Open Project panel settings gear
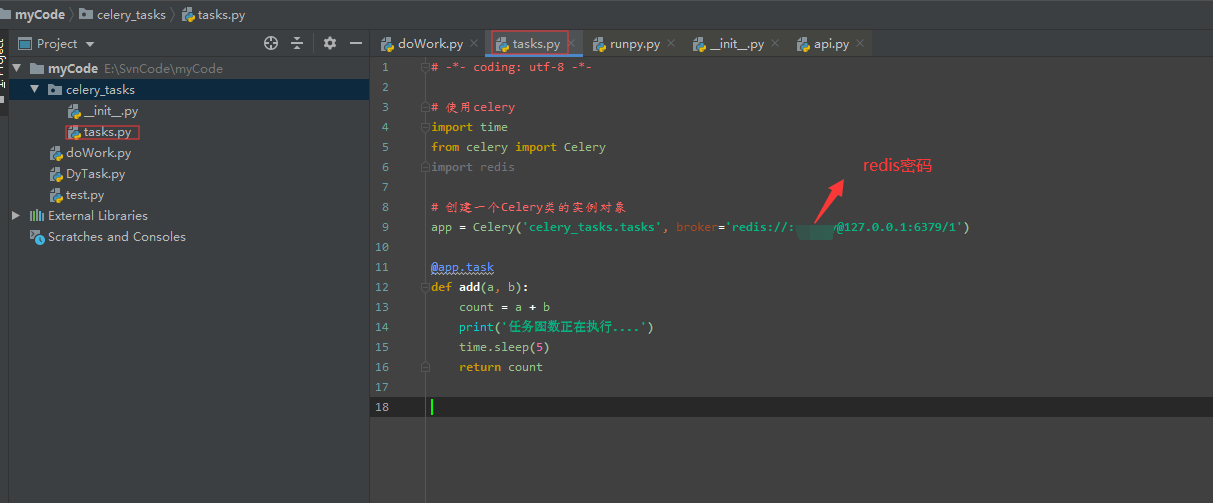The height and width of the screenshot is (503, 1213). (x=330, y=43)
